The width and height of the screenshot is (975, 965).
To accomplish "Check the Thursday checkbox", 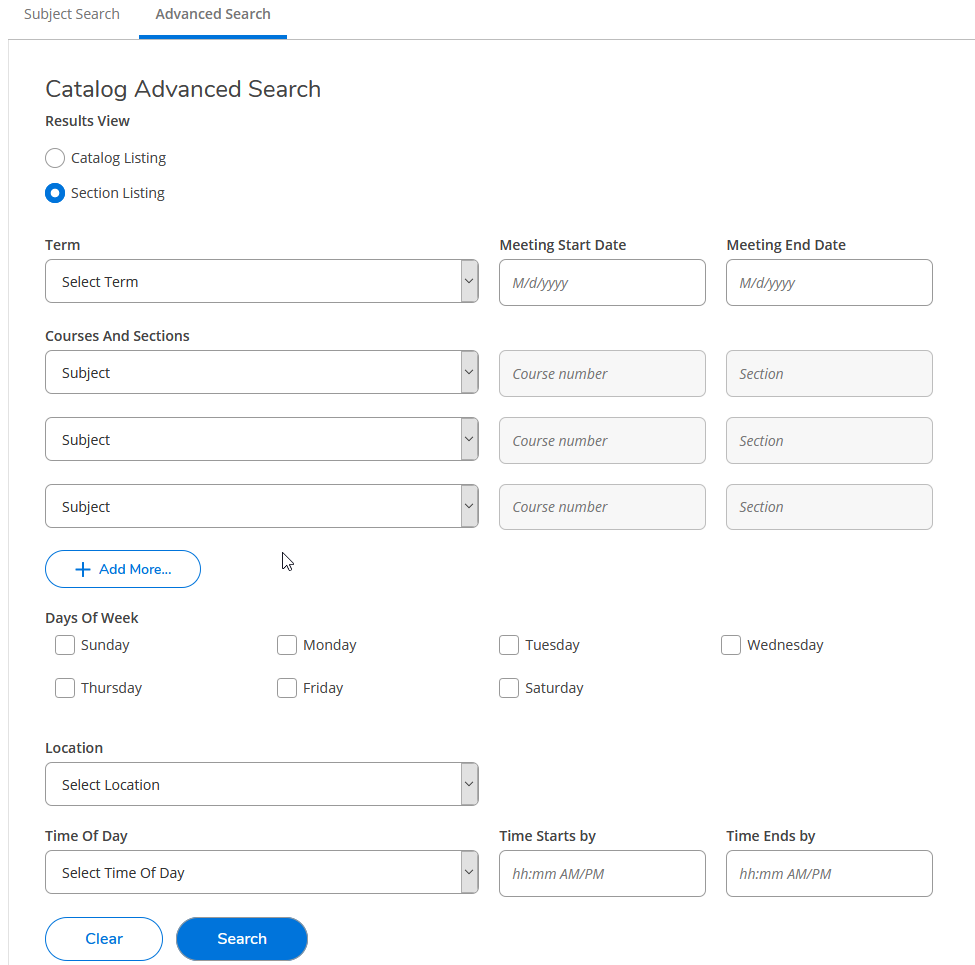I will [65, 688].
